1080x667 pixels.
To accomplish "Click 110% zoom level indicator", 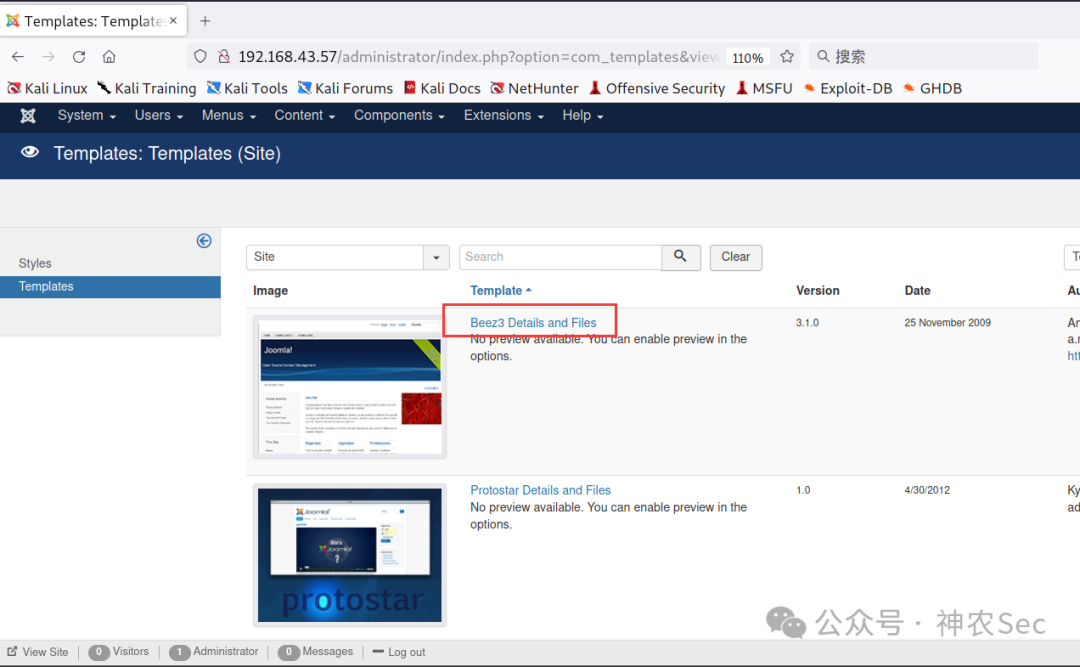I will pos(747,58).
